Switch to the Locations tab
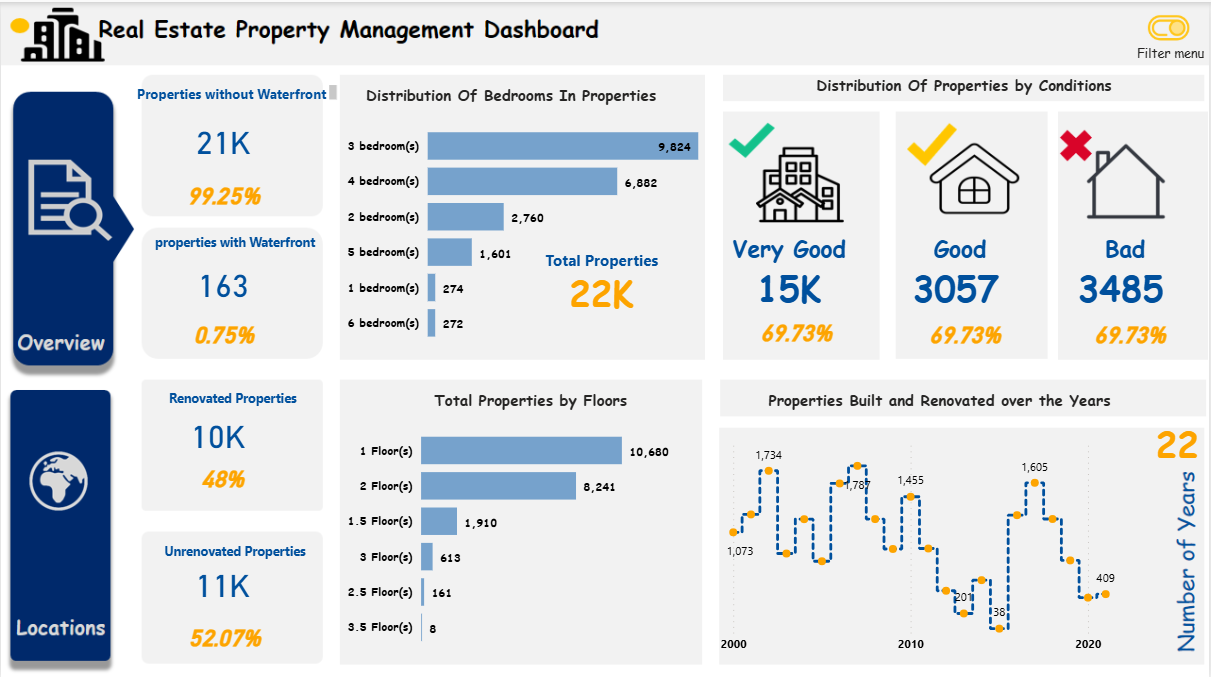The image size is (1211, 677). pos(62,628)
